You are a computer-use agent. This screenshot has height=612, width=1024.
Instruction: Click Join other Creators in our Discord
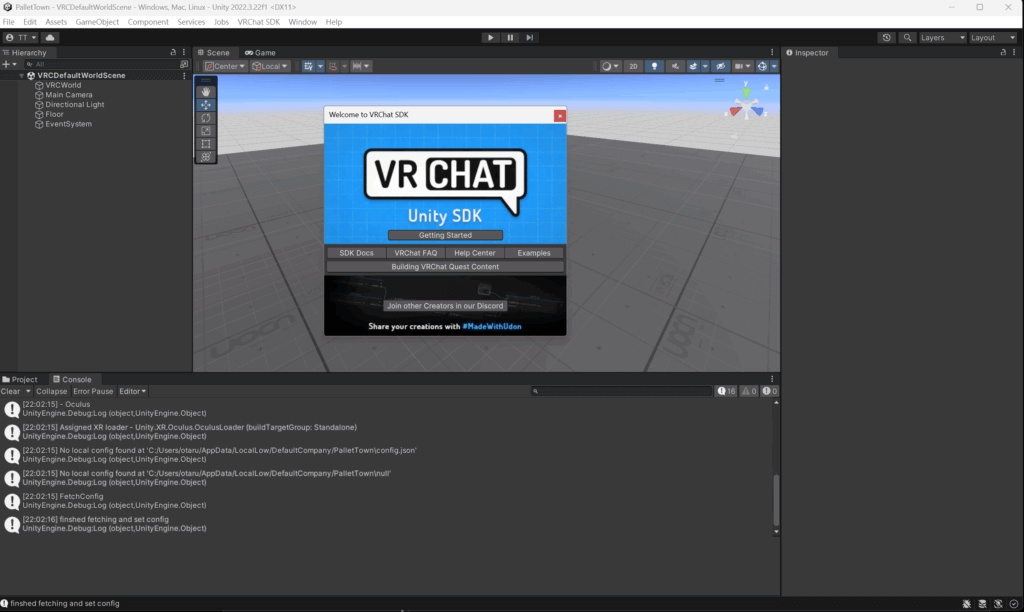(x=445, y=305)
